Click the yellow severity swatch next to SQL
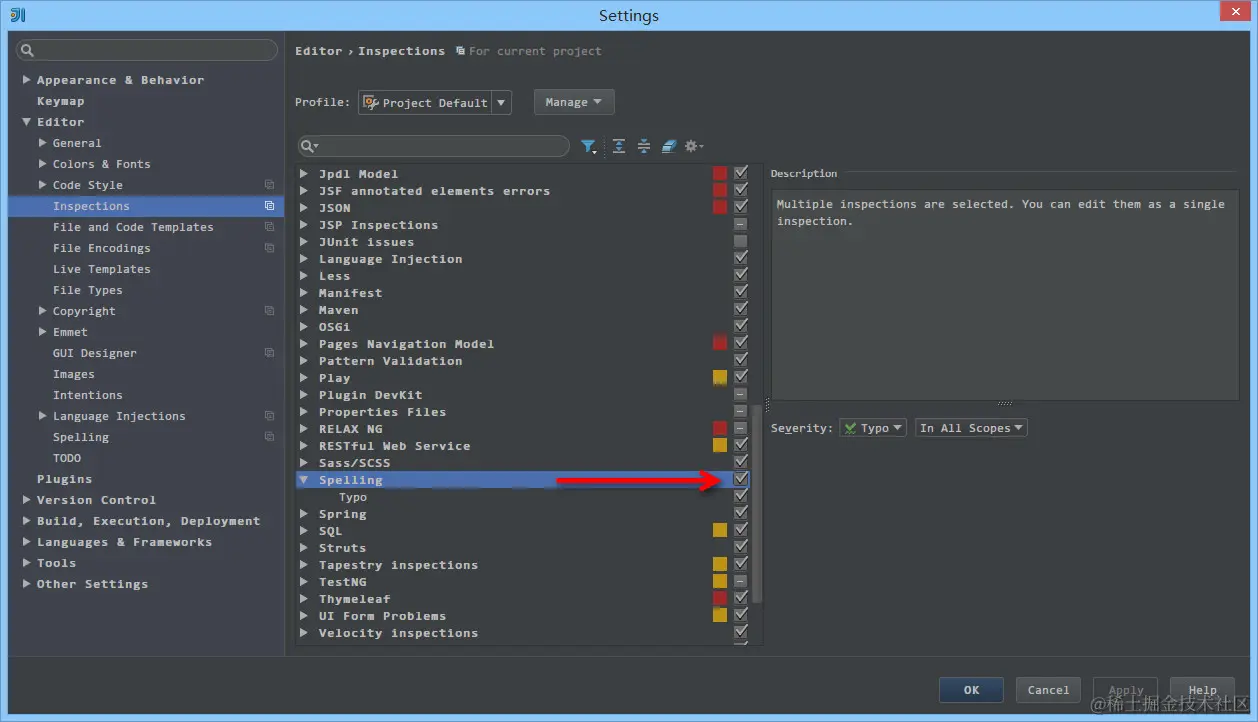This screenshot has width=1258, height=722. 719,530
